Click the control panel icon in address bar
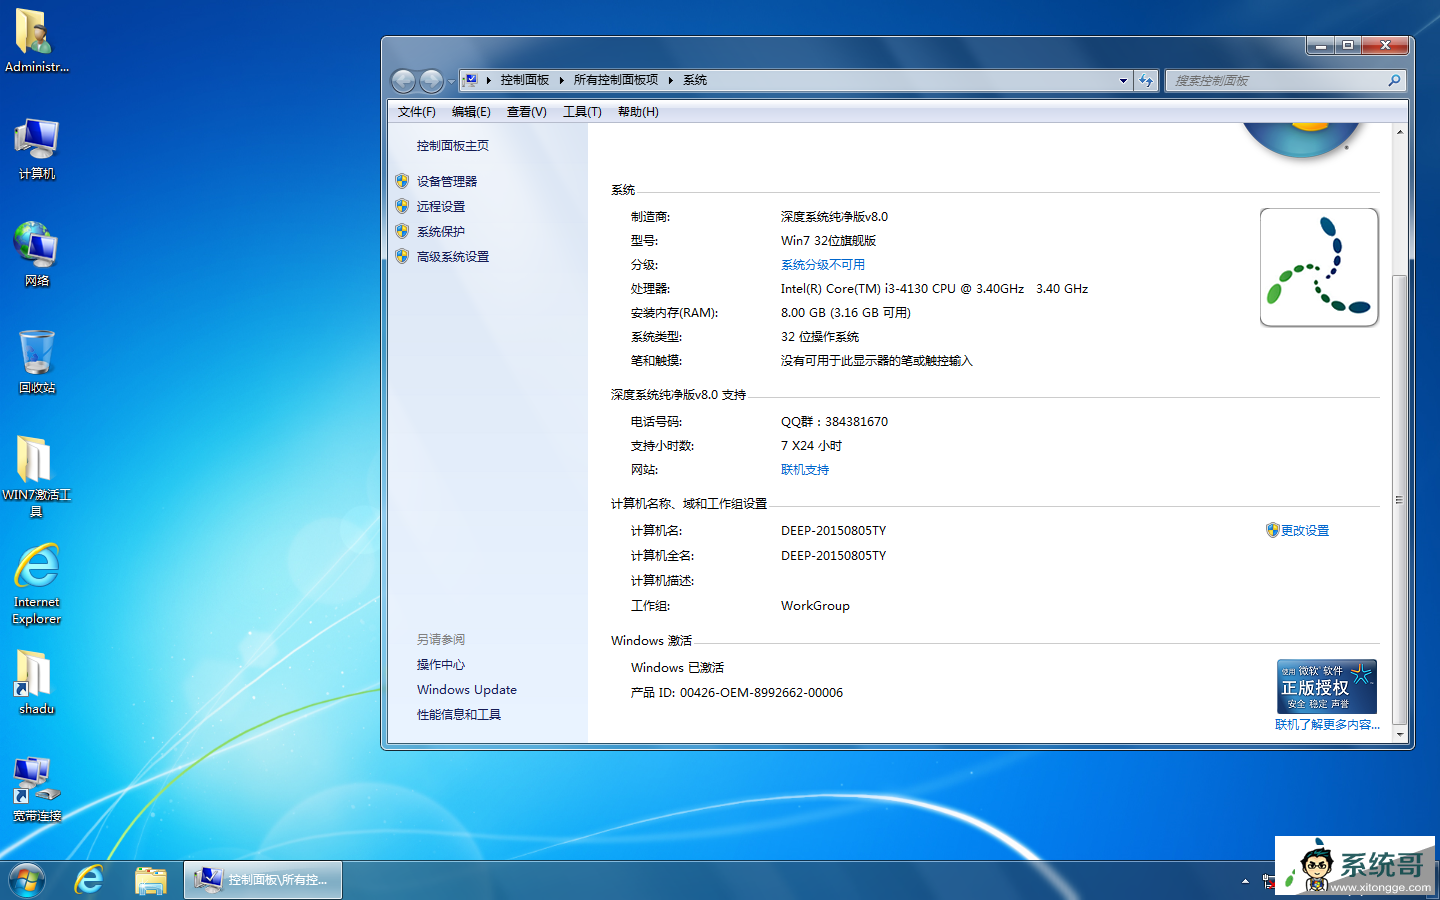The height and width of the screenshot is (900, 1440). point(470,80)
